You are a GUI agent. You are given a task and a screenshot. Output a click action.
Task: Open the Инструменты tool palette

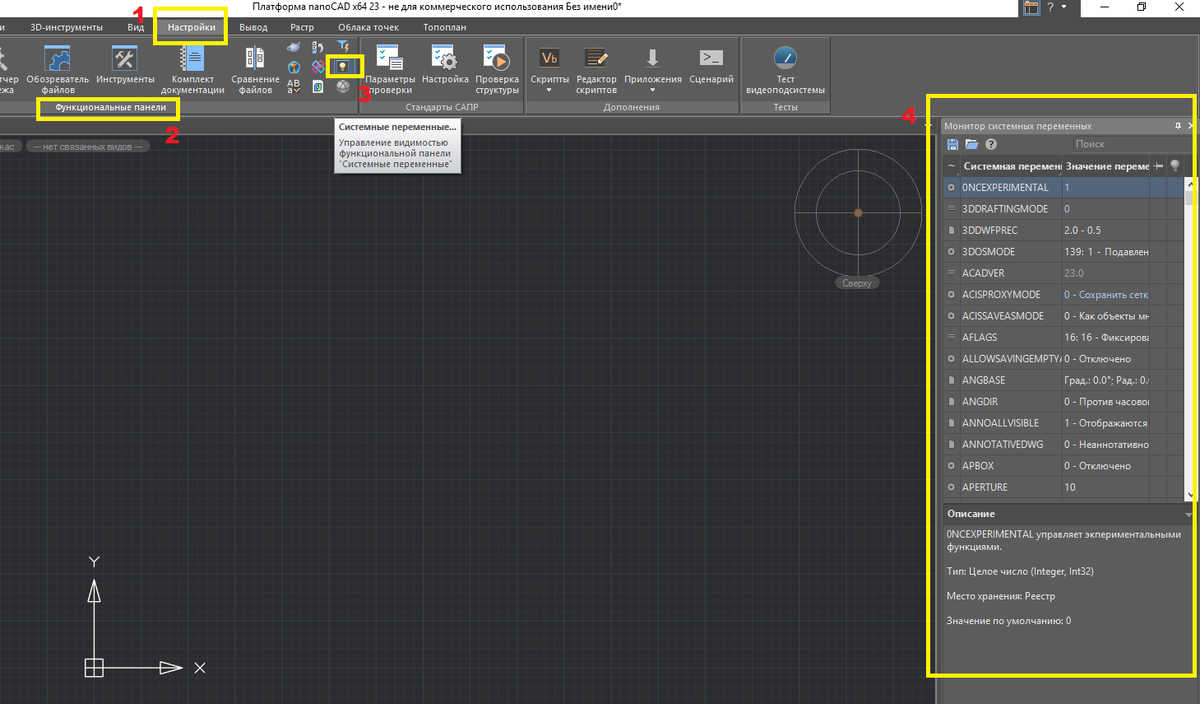(x=125, y=63)
